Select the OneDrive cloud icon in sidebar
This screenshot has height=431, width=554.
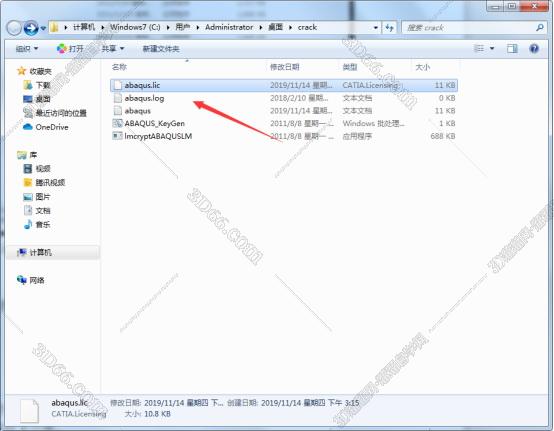(x=27, y=127)
